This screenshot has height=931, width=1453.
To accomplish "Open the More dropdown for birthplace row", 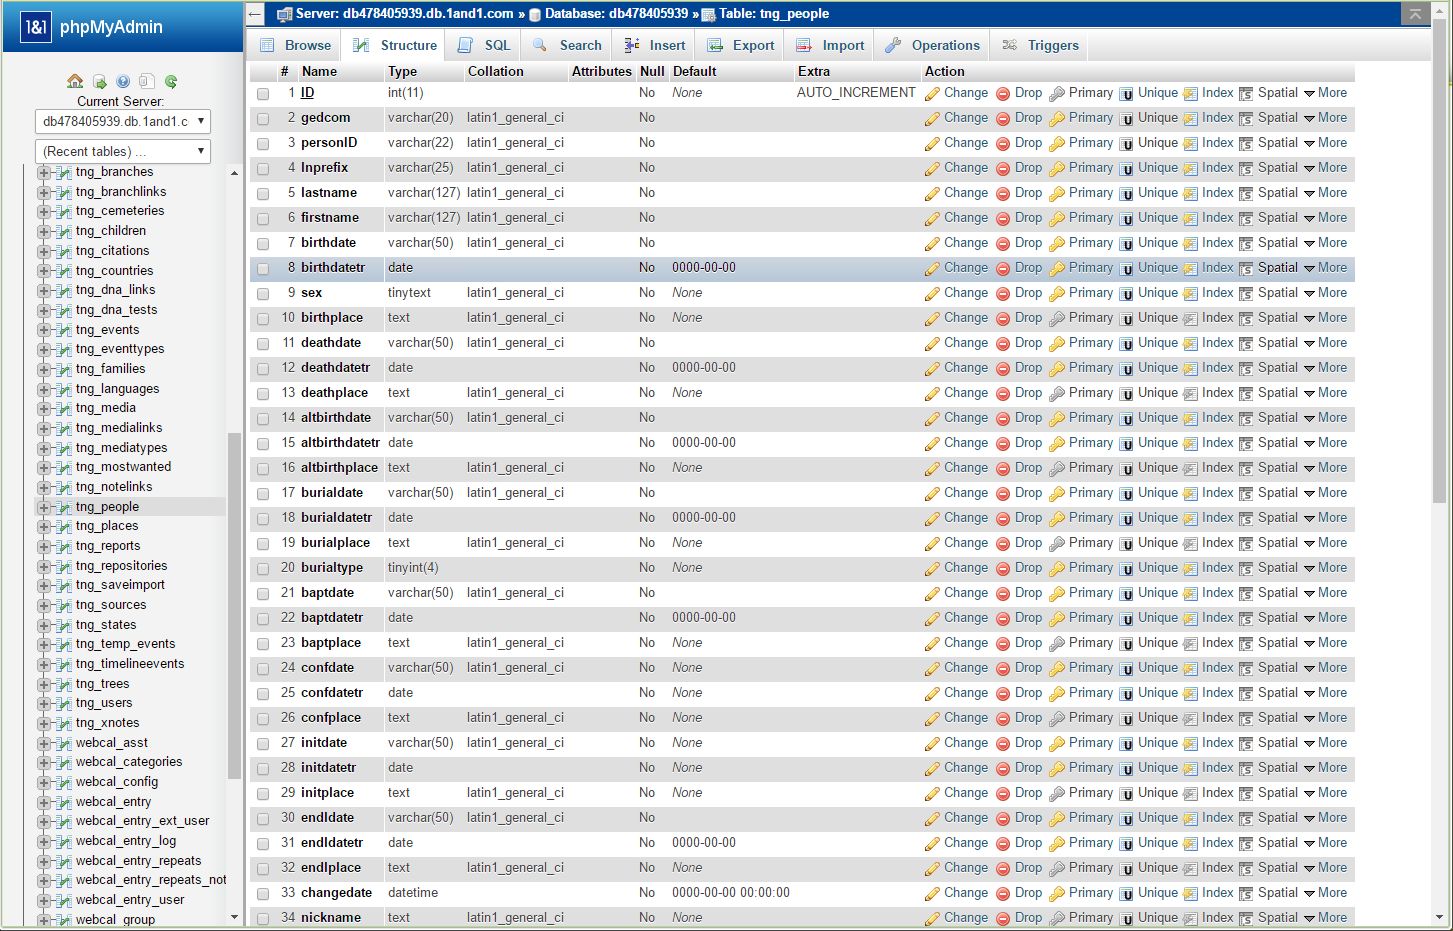I will coord(1325,317).
